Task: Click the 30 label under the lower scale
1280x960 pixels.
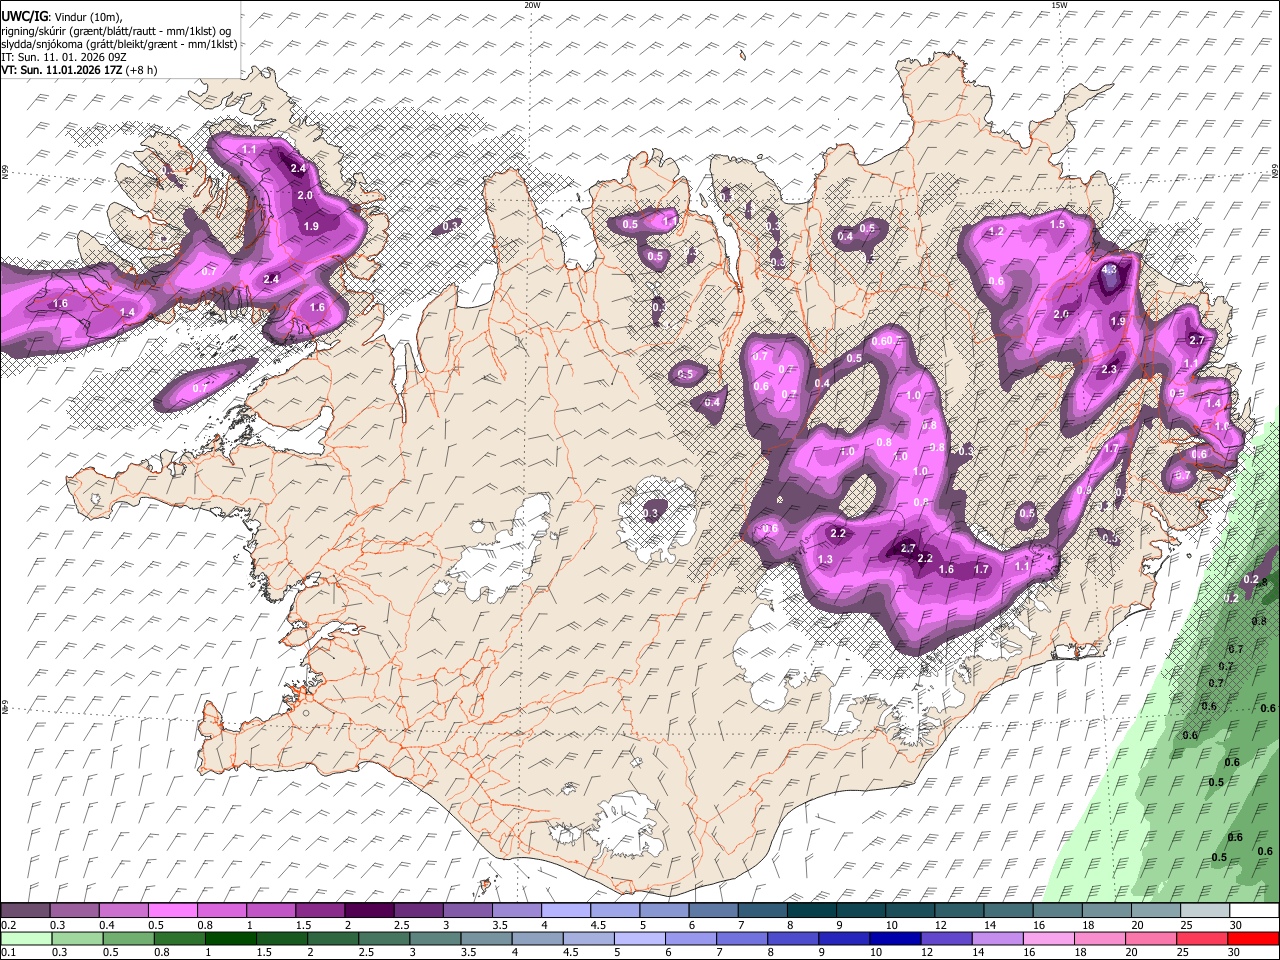Action: [x=1236, y=953]
